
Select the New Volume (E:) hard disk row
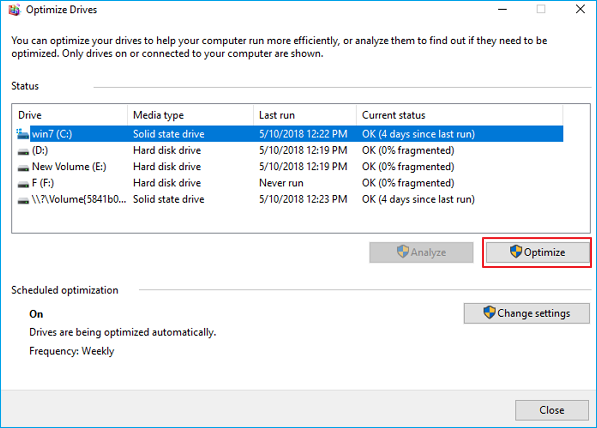pyautogui.click(x=289, y=167)
